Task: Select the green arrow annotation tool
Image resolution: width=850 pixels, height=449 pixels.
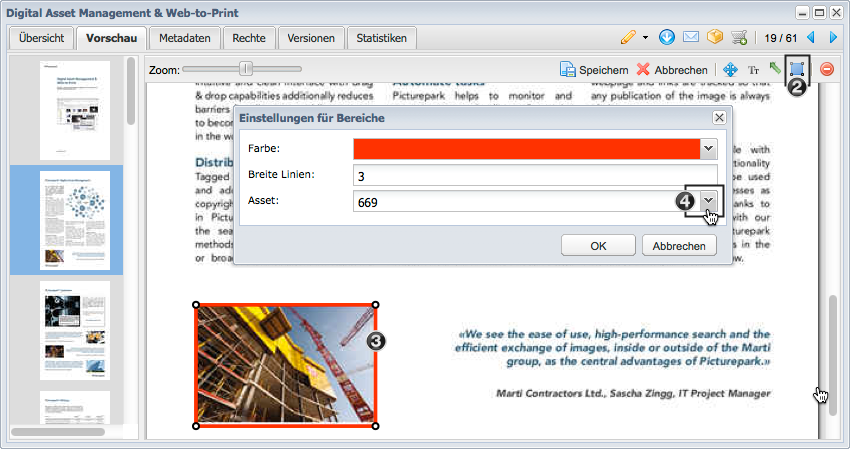Action: pyautogui.click(x=775, y=68)
